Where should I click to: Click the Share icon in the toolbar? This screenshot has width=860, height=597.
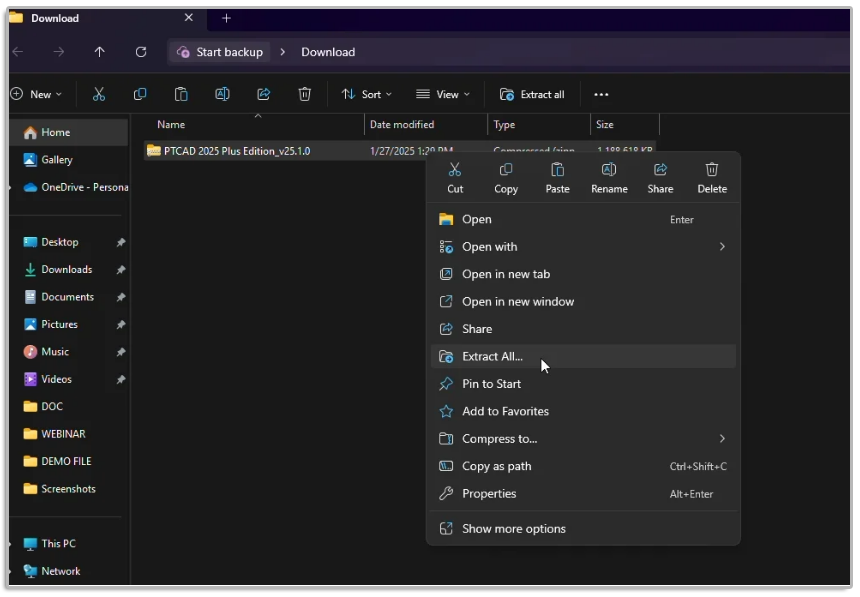point(264,94)
